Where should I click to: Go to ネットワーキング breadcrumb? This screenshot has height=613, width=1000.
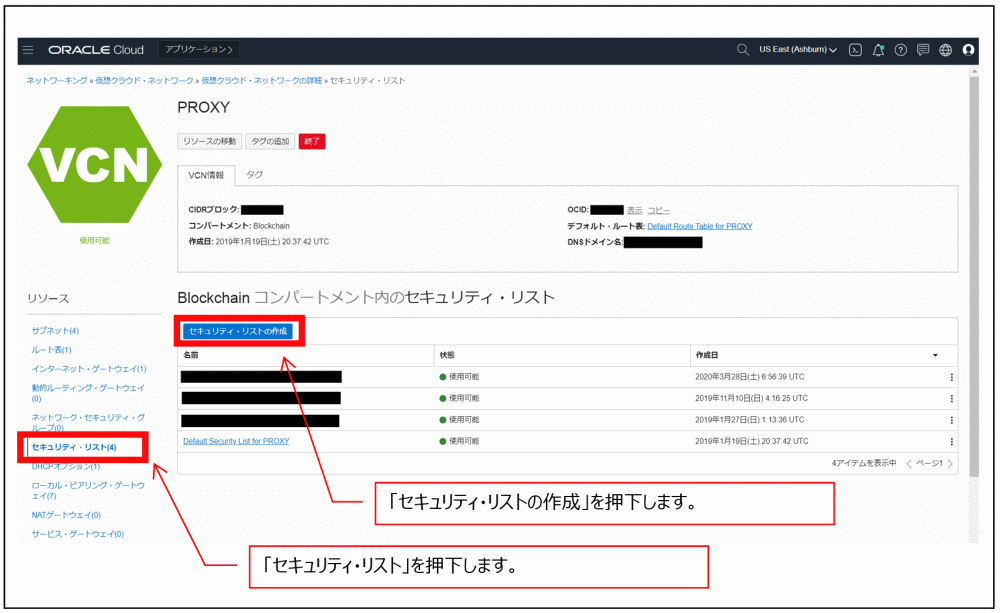coord(57,81)
